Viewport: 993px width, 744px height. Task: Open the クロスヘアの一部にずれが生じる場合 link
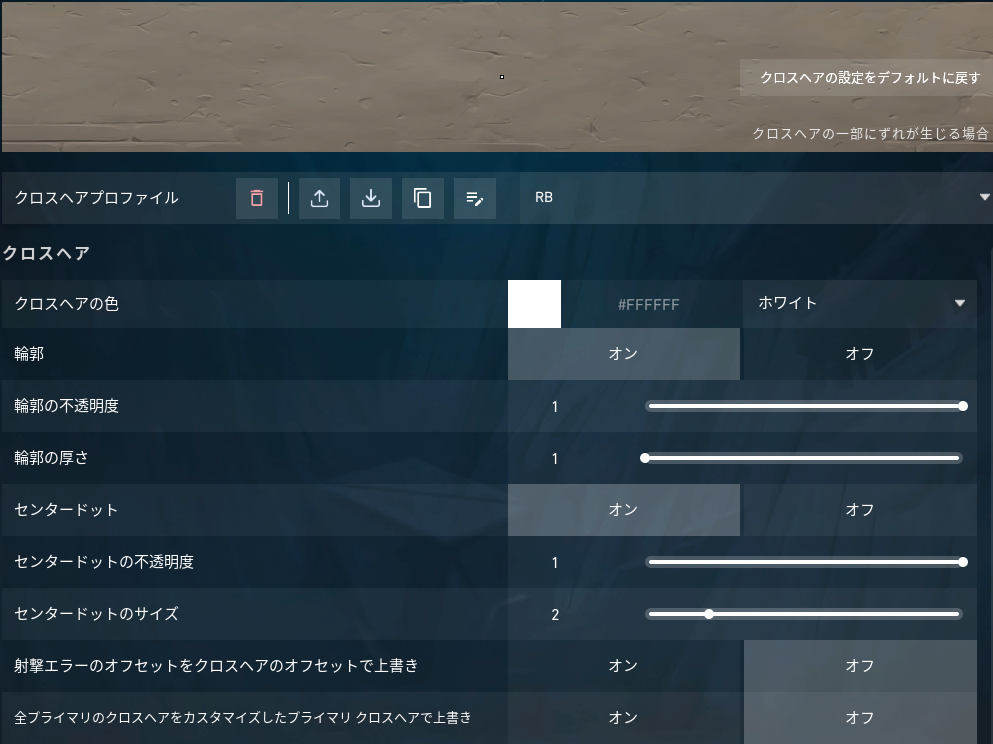tap(871, 133)
